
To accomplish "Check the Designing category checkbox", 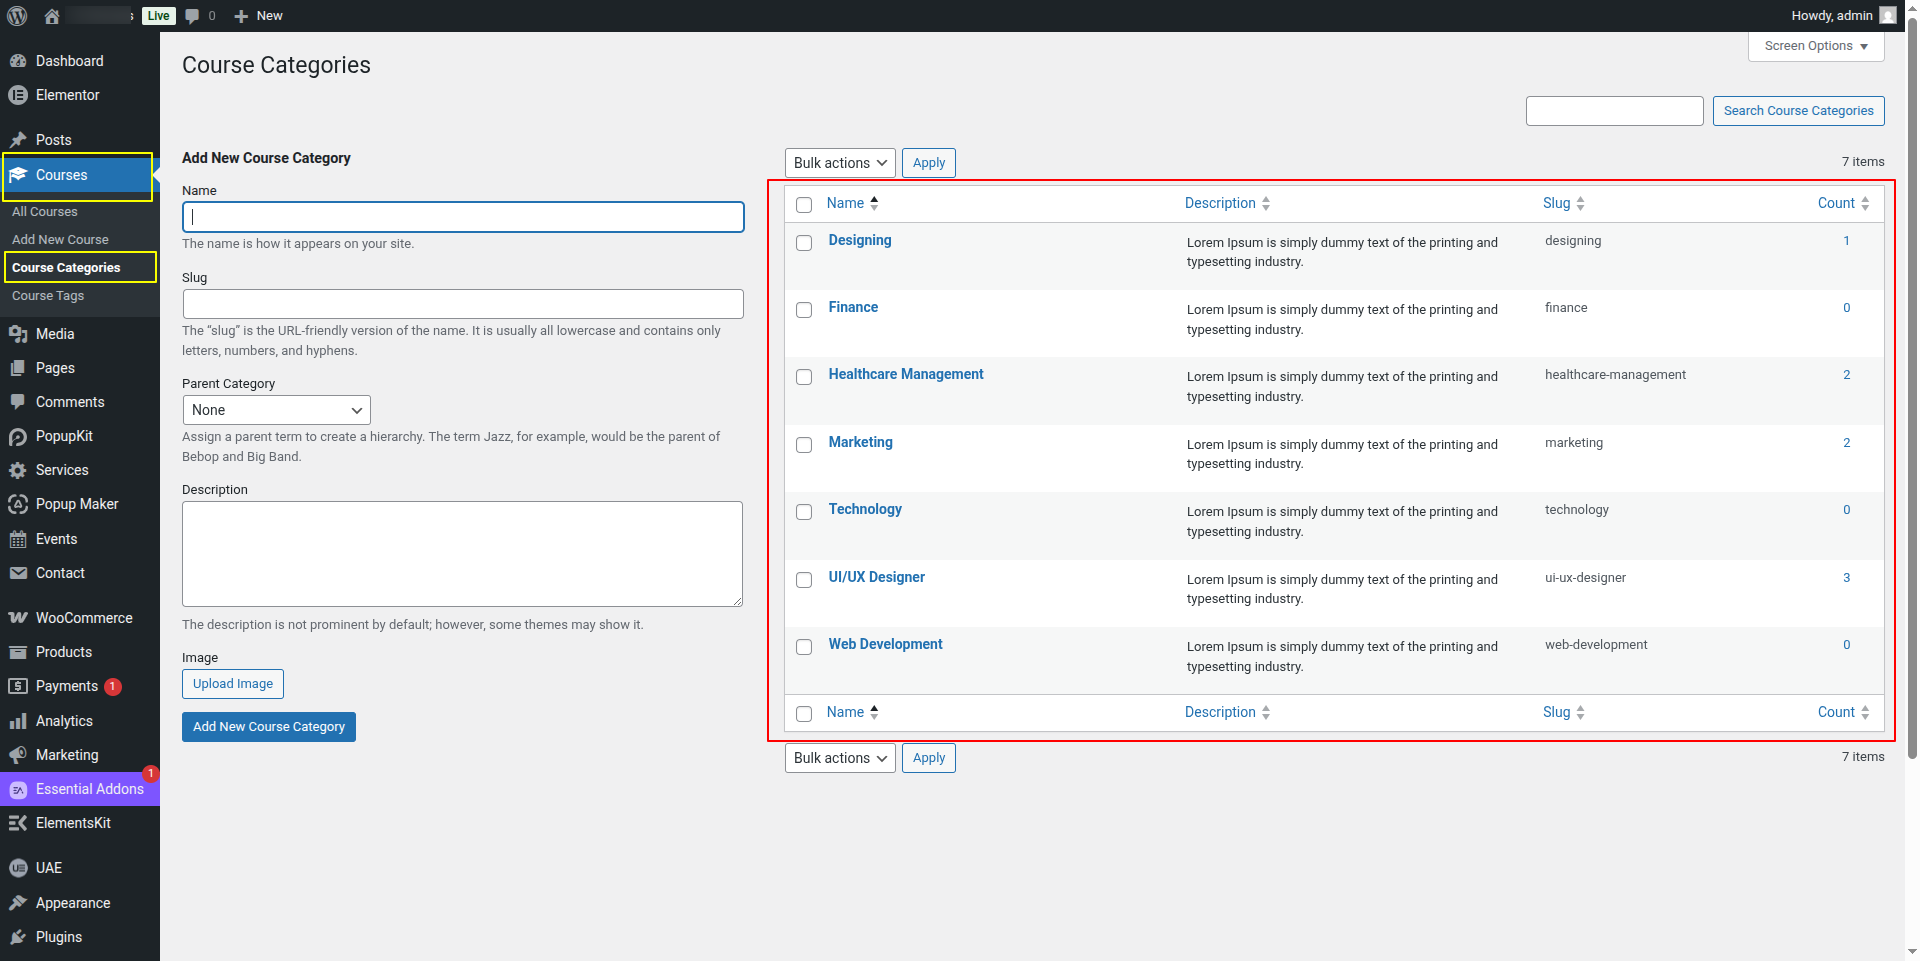I will coord(804,243).
